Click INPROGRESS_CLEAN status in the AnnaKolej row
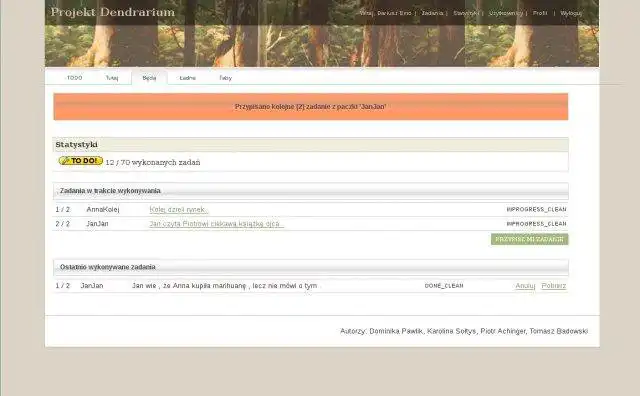This screenshot has height=396, width=640. tap(536, 209)
